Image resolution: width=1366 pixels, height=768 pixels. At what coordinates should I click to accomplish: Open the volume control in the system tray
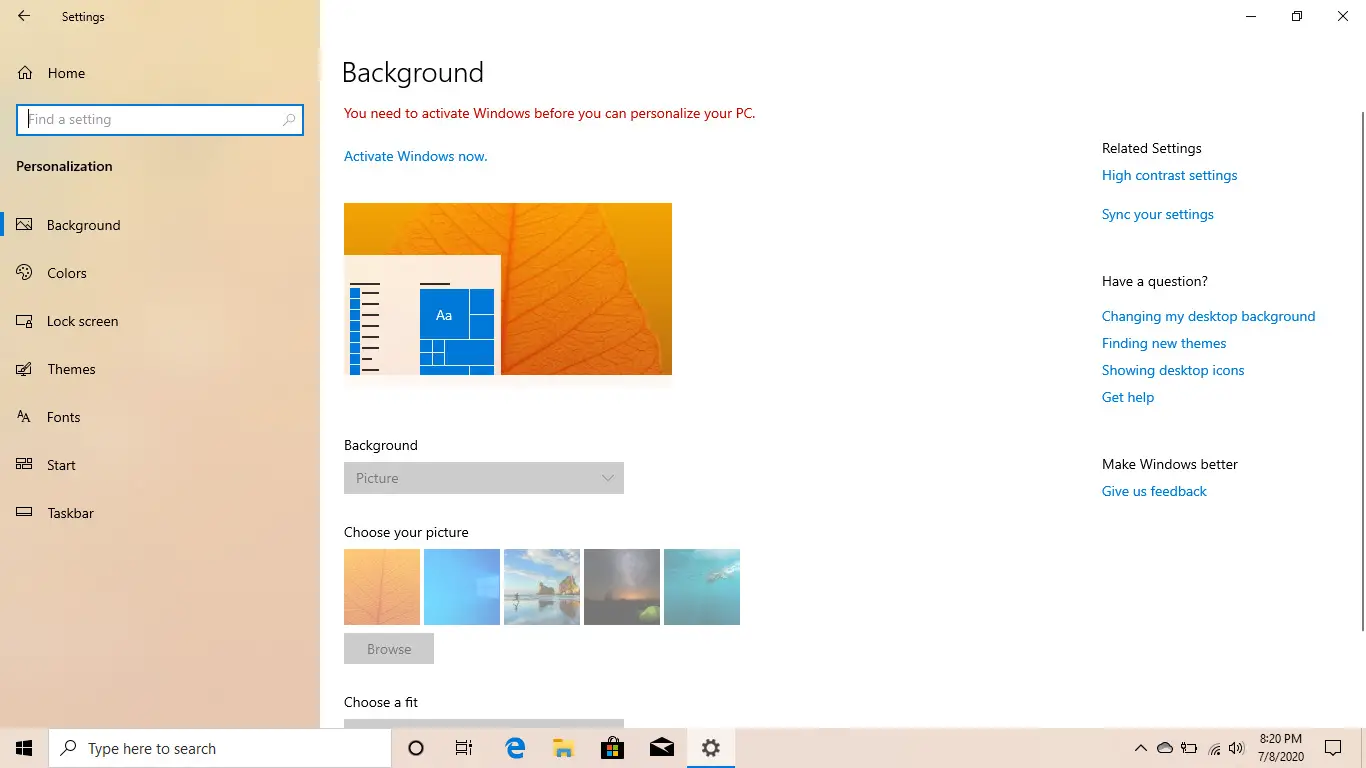(x=1237, y=748)
